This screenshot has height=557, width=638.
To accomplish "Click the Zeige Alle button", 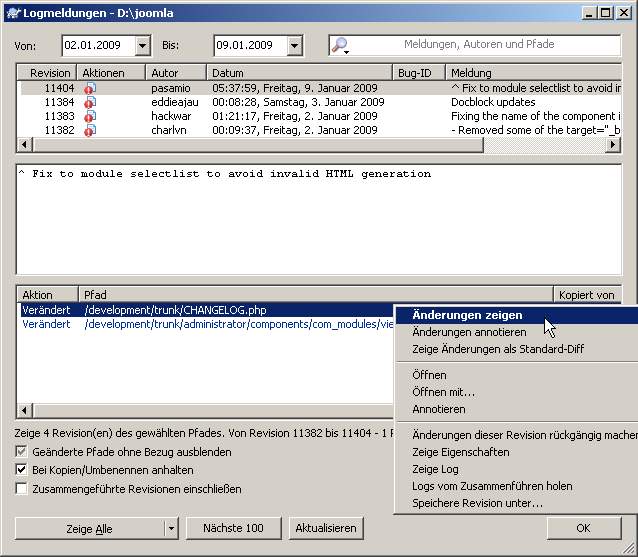I will 90,529.
